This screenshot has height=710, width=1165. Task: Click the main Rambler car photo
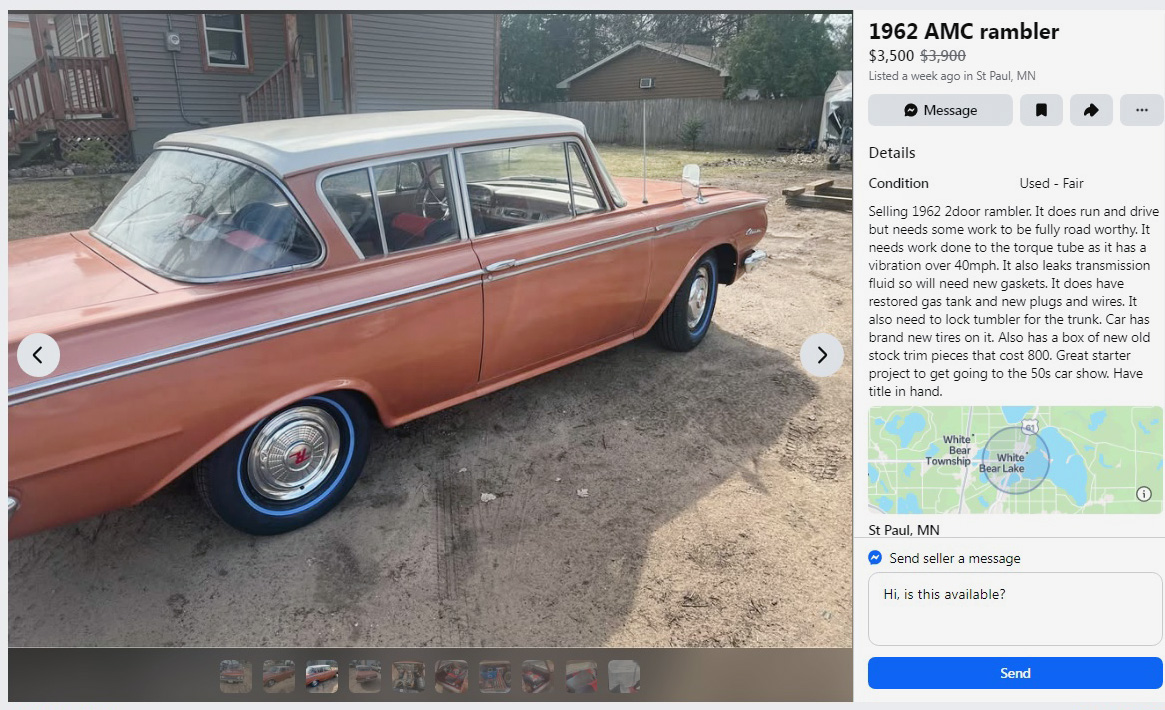click(x=430, y=329)
